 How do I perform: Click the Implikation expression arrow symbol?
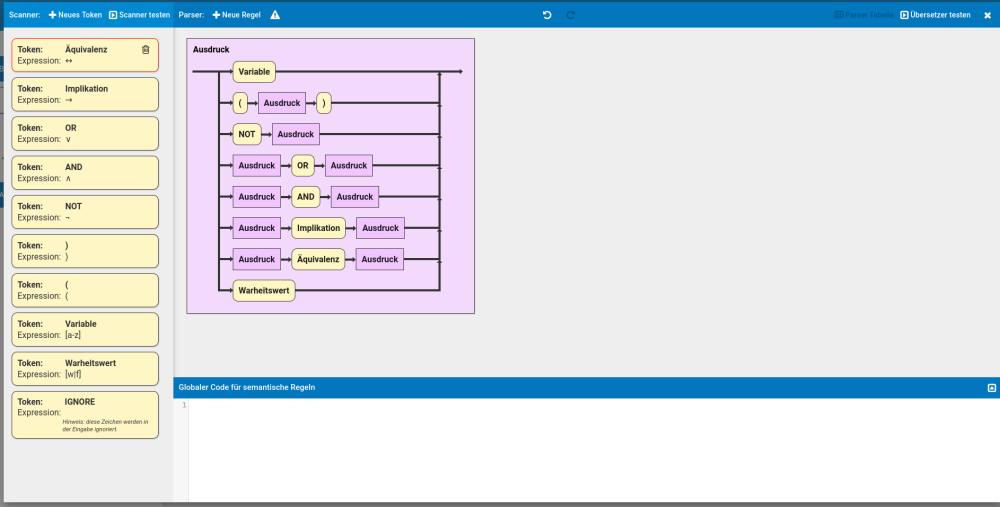pos(69,100)
